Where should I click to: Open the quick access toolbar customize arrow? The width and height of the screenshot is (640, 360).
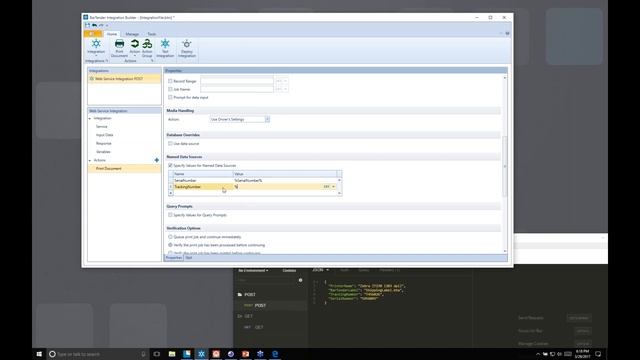[107, 25]
